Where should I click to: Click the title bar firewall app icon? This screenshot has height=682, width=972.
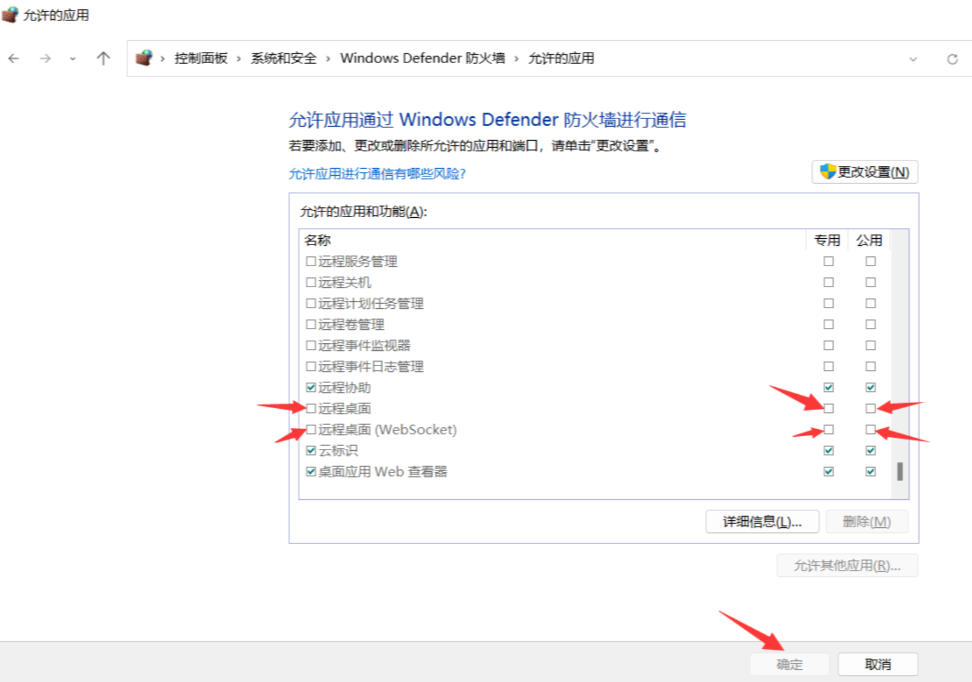(x=10, y=15)
